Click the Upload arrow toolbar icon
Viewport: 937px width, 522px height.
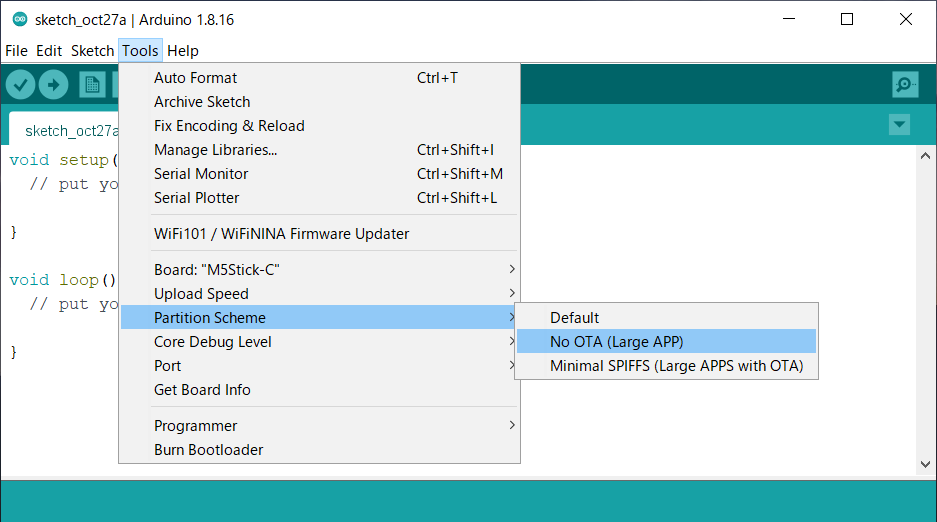coord(54,85)
